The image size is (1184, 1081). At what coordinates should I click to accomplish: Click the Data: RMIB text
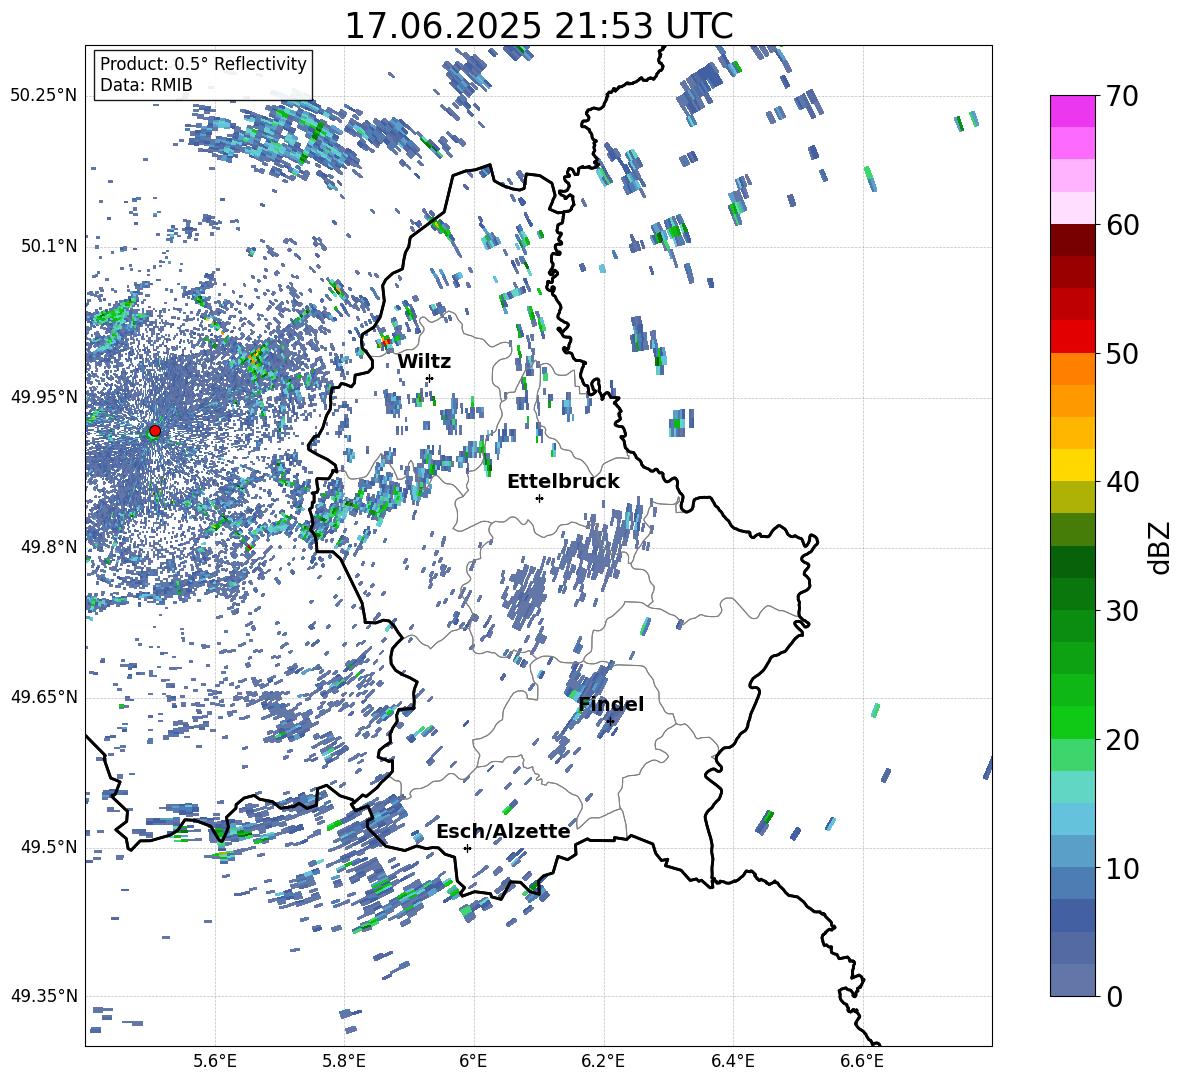coord(146,85)
